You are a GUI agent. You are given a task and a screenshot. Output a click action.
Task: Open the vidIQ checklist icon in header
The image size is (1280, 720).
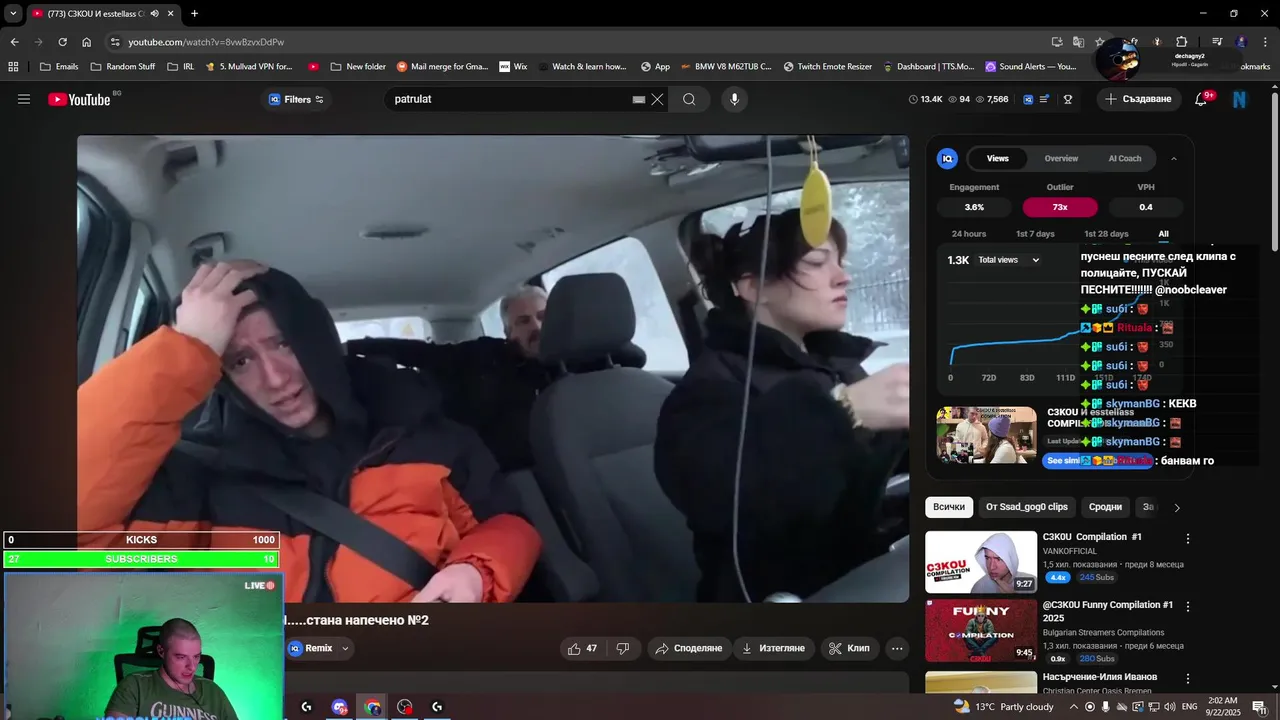click(1045, 99)
